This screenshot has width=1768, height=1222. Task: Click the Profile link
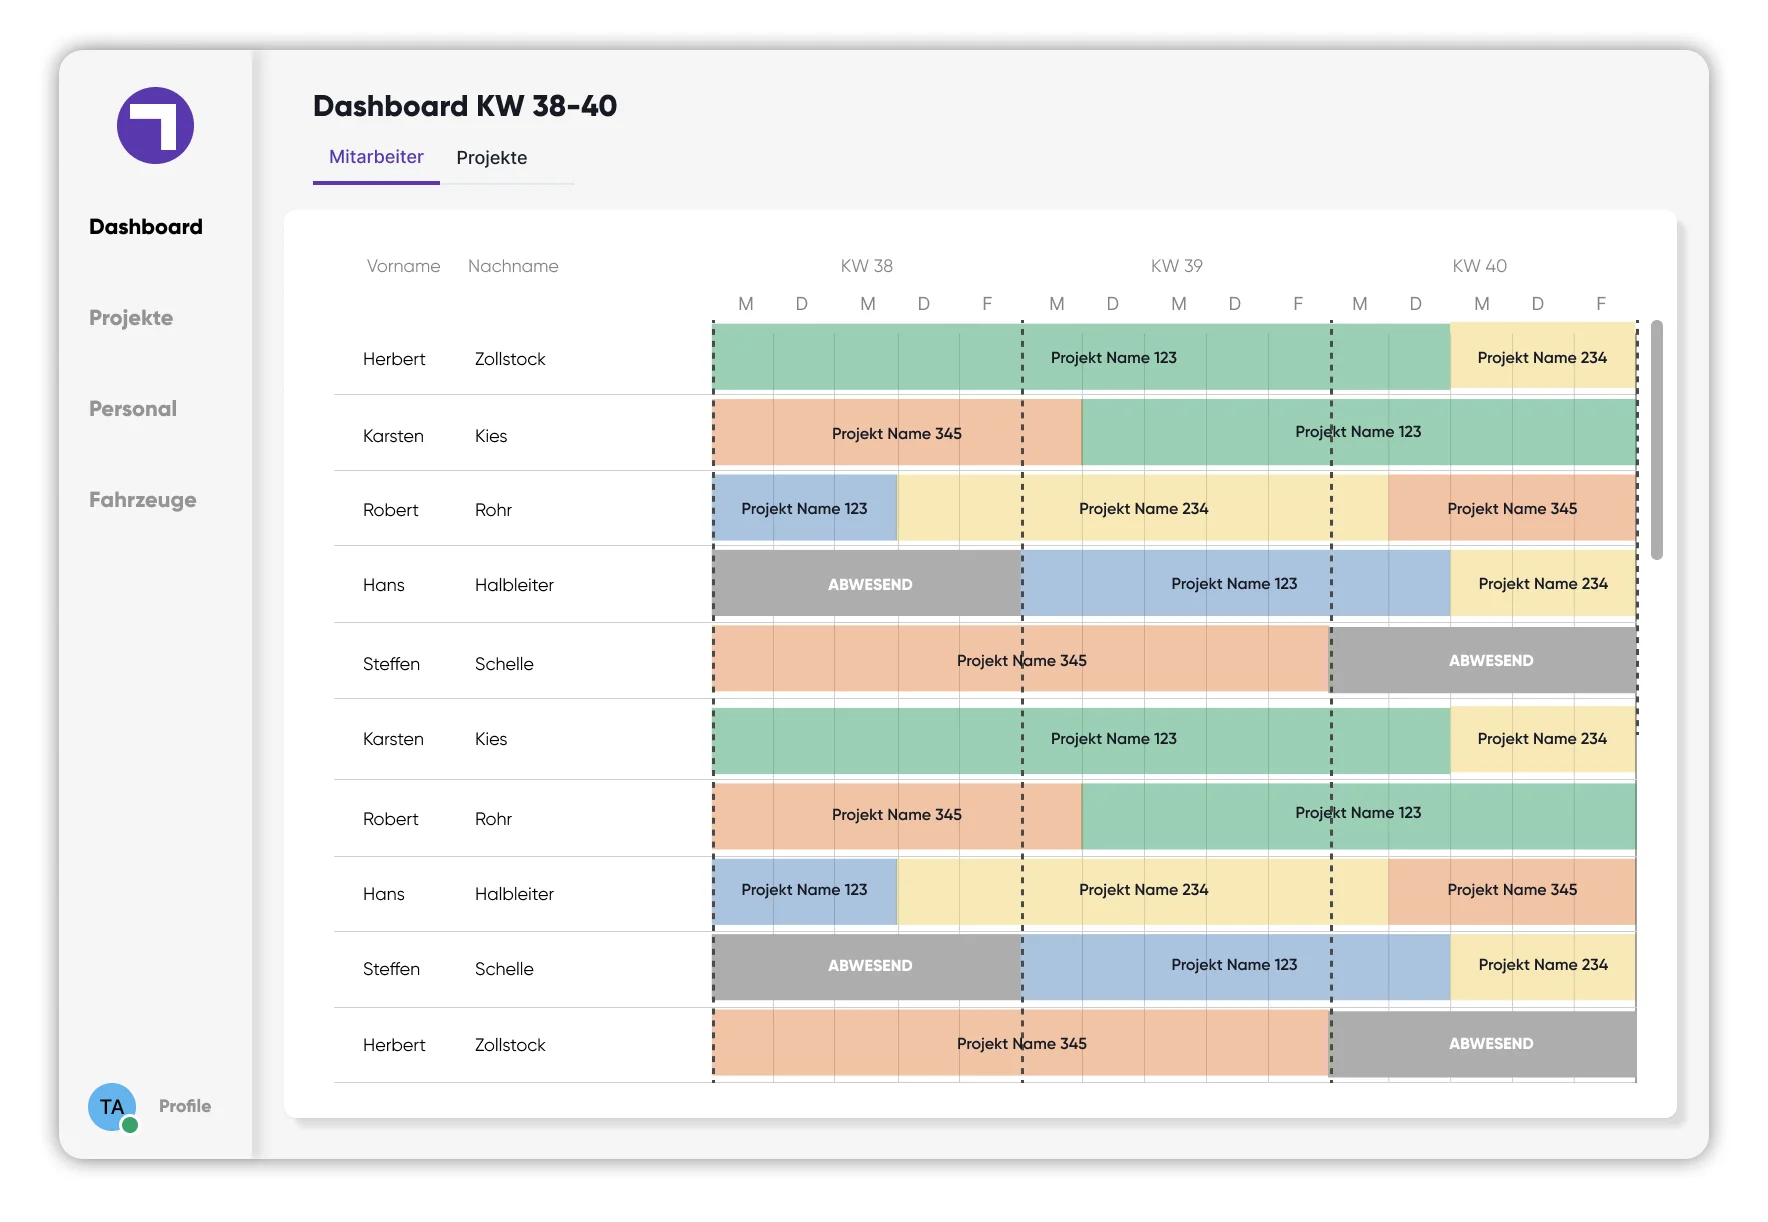[x=185, y=1106]
